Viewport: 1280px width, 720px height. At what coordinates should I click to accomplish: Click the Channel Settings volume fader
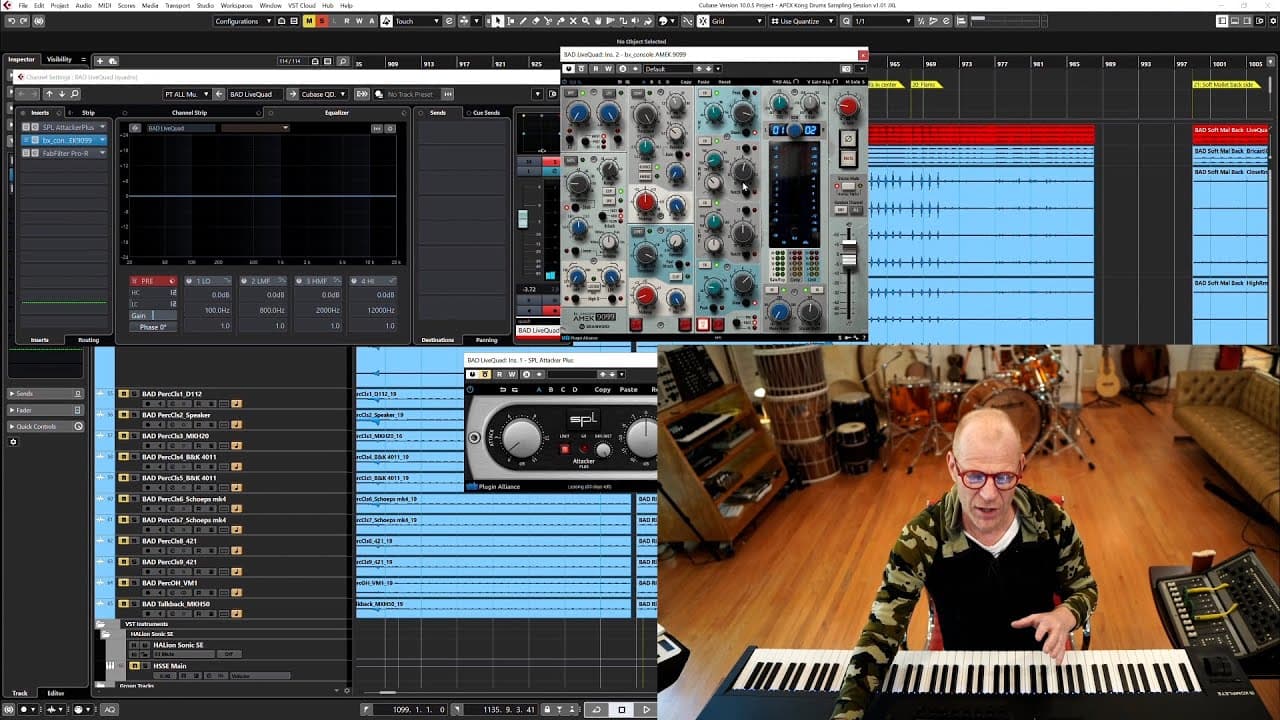click(522, 219)
